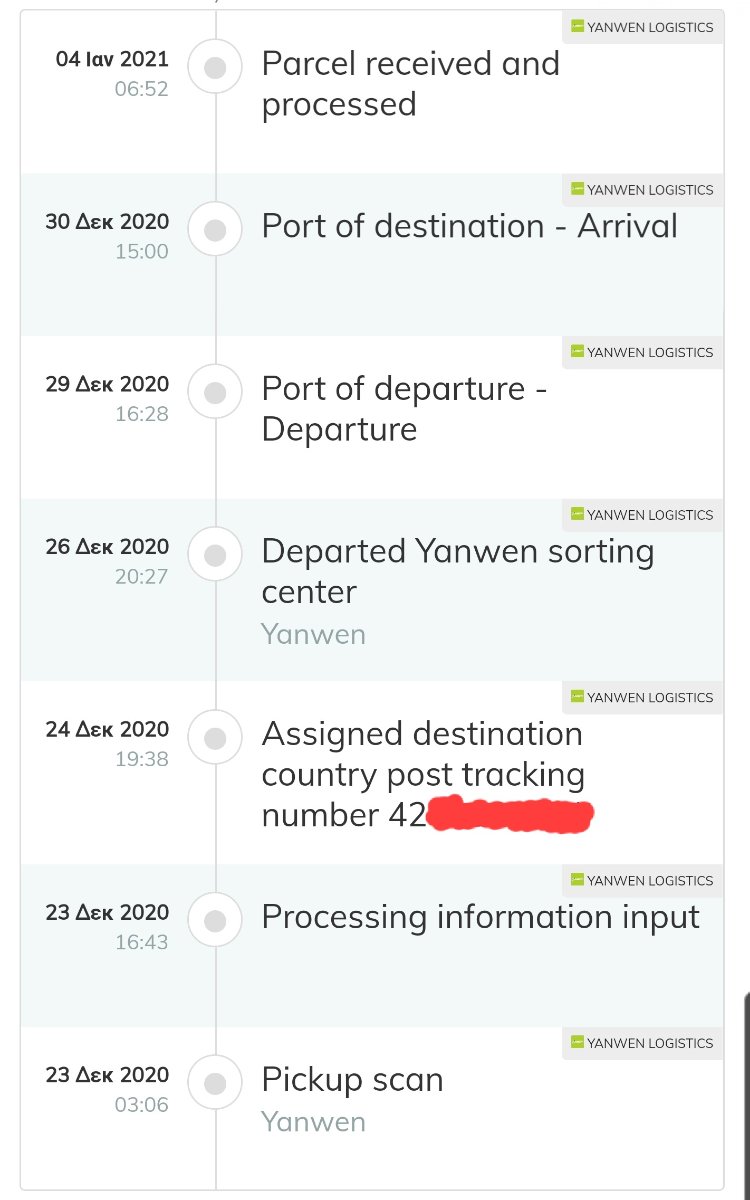
Task: Open the Yanwen Logistics badge on Pickup scan
Action: [642, 1043]
